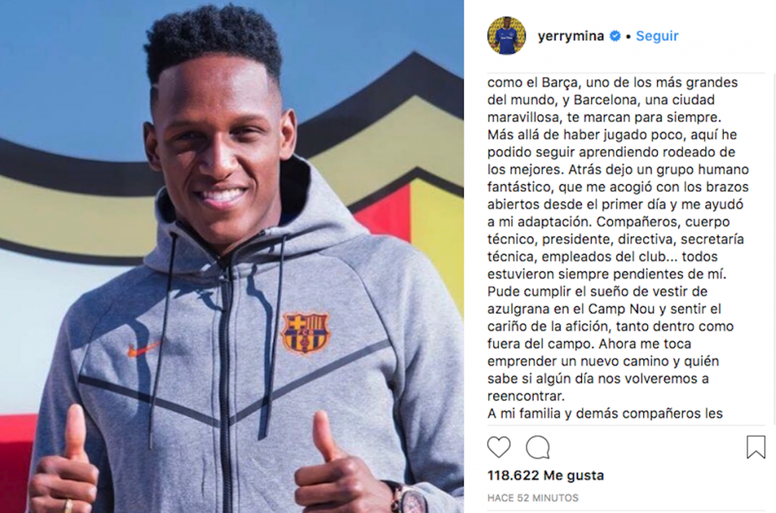Open comments using the speech bubble icon
Screen dimensions: 776x513
click(x=537, y=448)
